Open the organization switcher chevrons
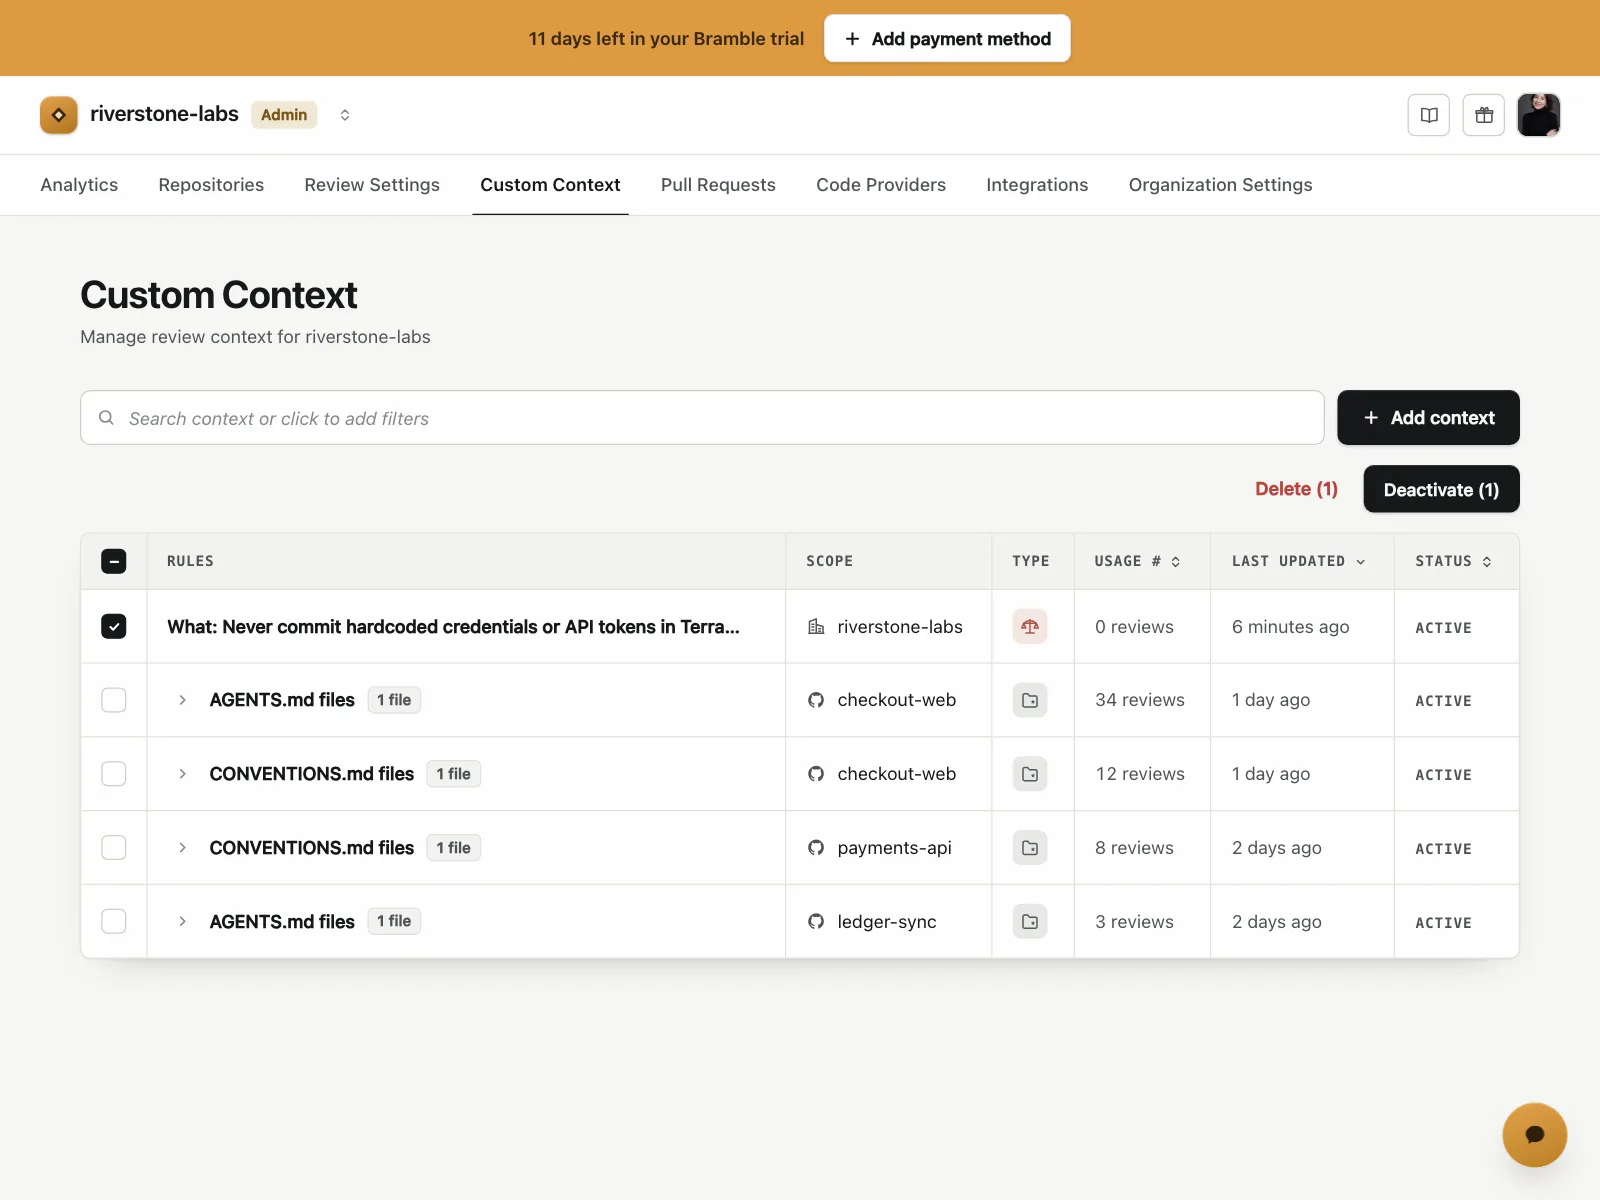The image size is (1600, 1200). pos(345,115)
